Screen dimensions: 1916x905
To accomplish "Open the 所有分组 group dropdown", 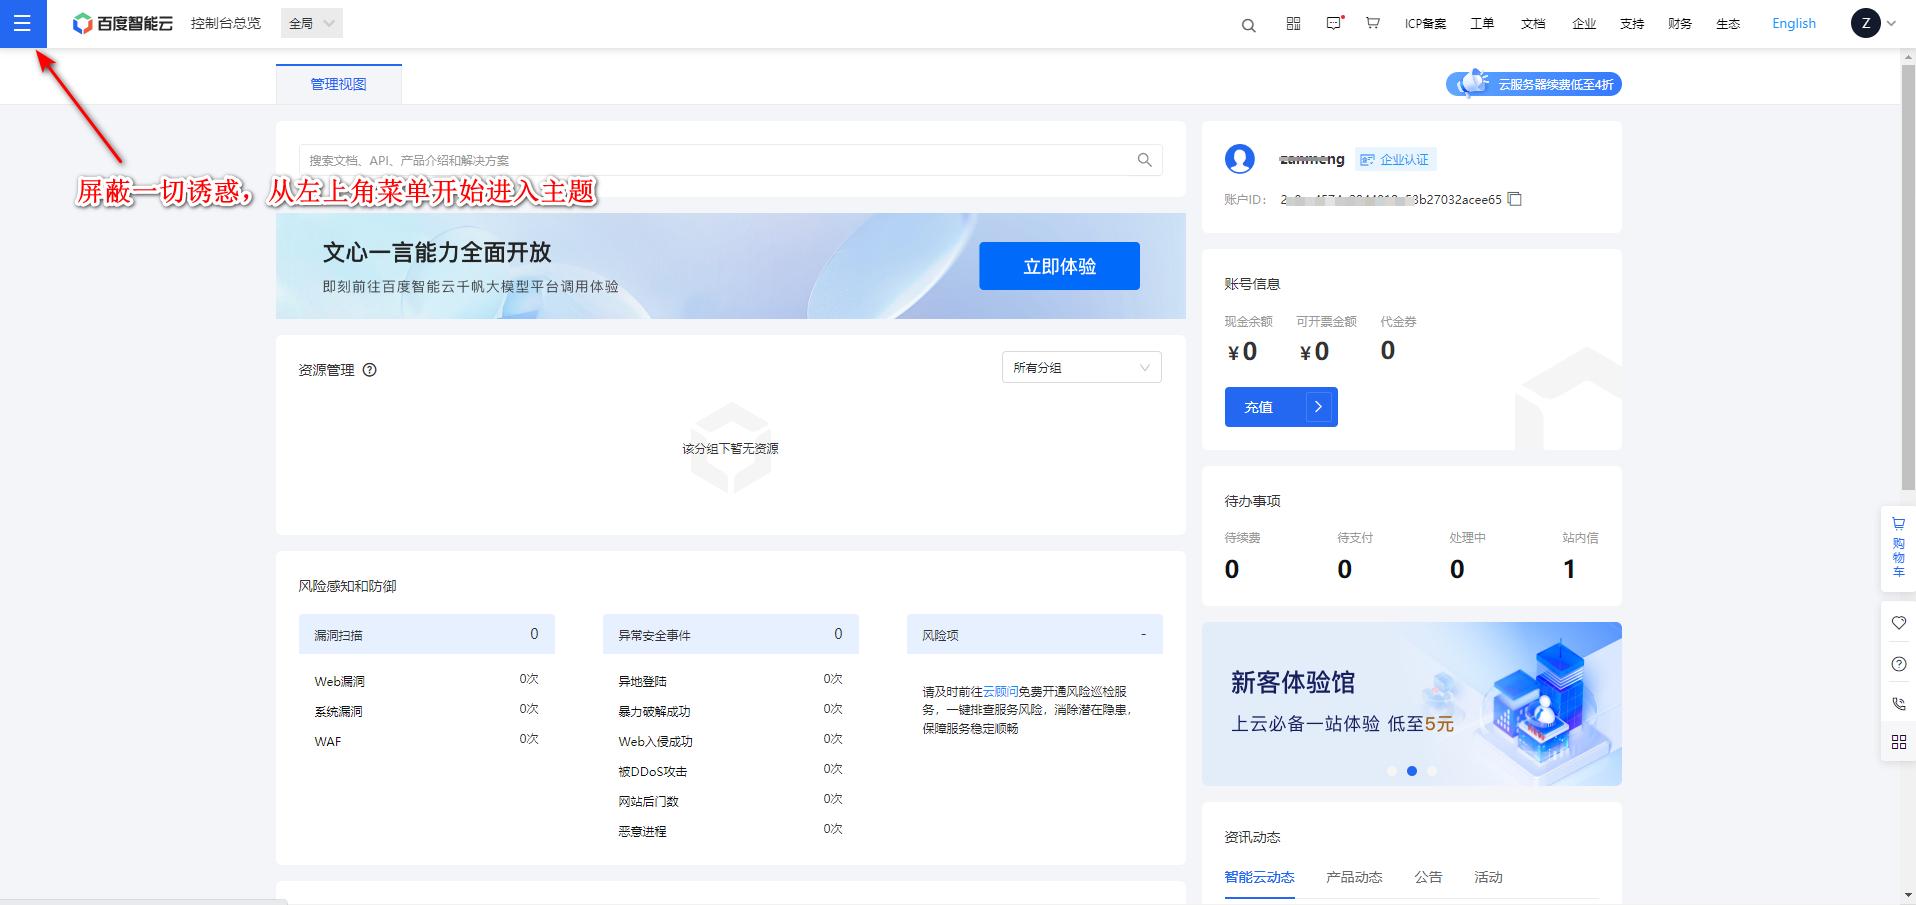I will tap(1081, 368).
